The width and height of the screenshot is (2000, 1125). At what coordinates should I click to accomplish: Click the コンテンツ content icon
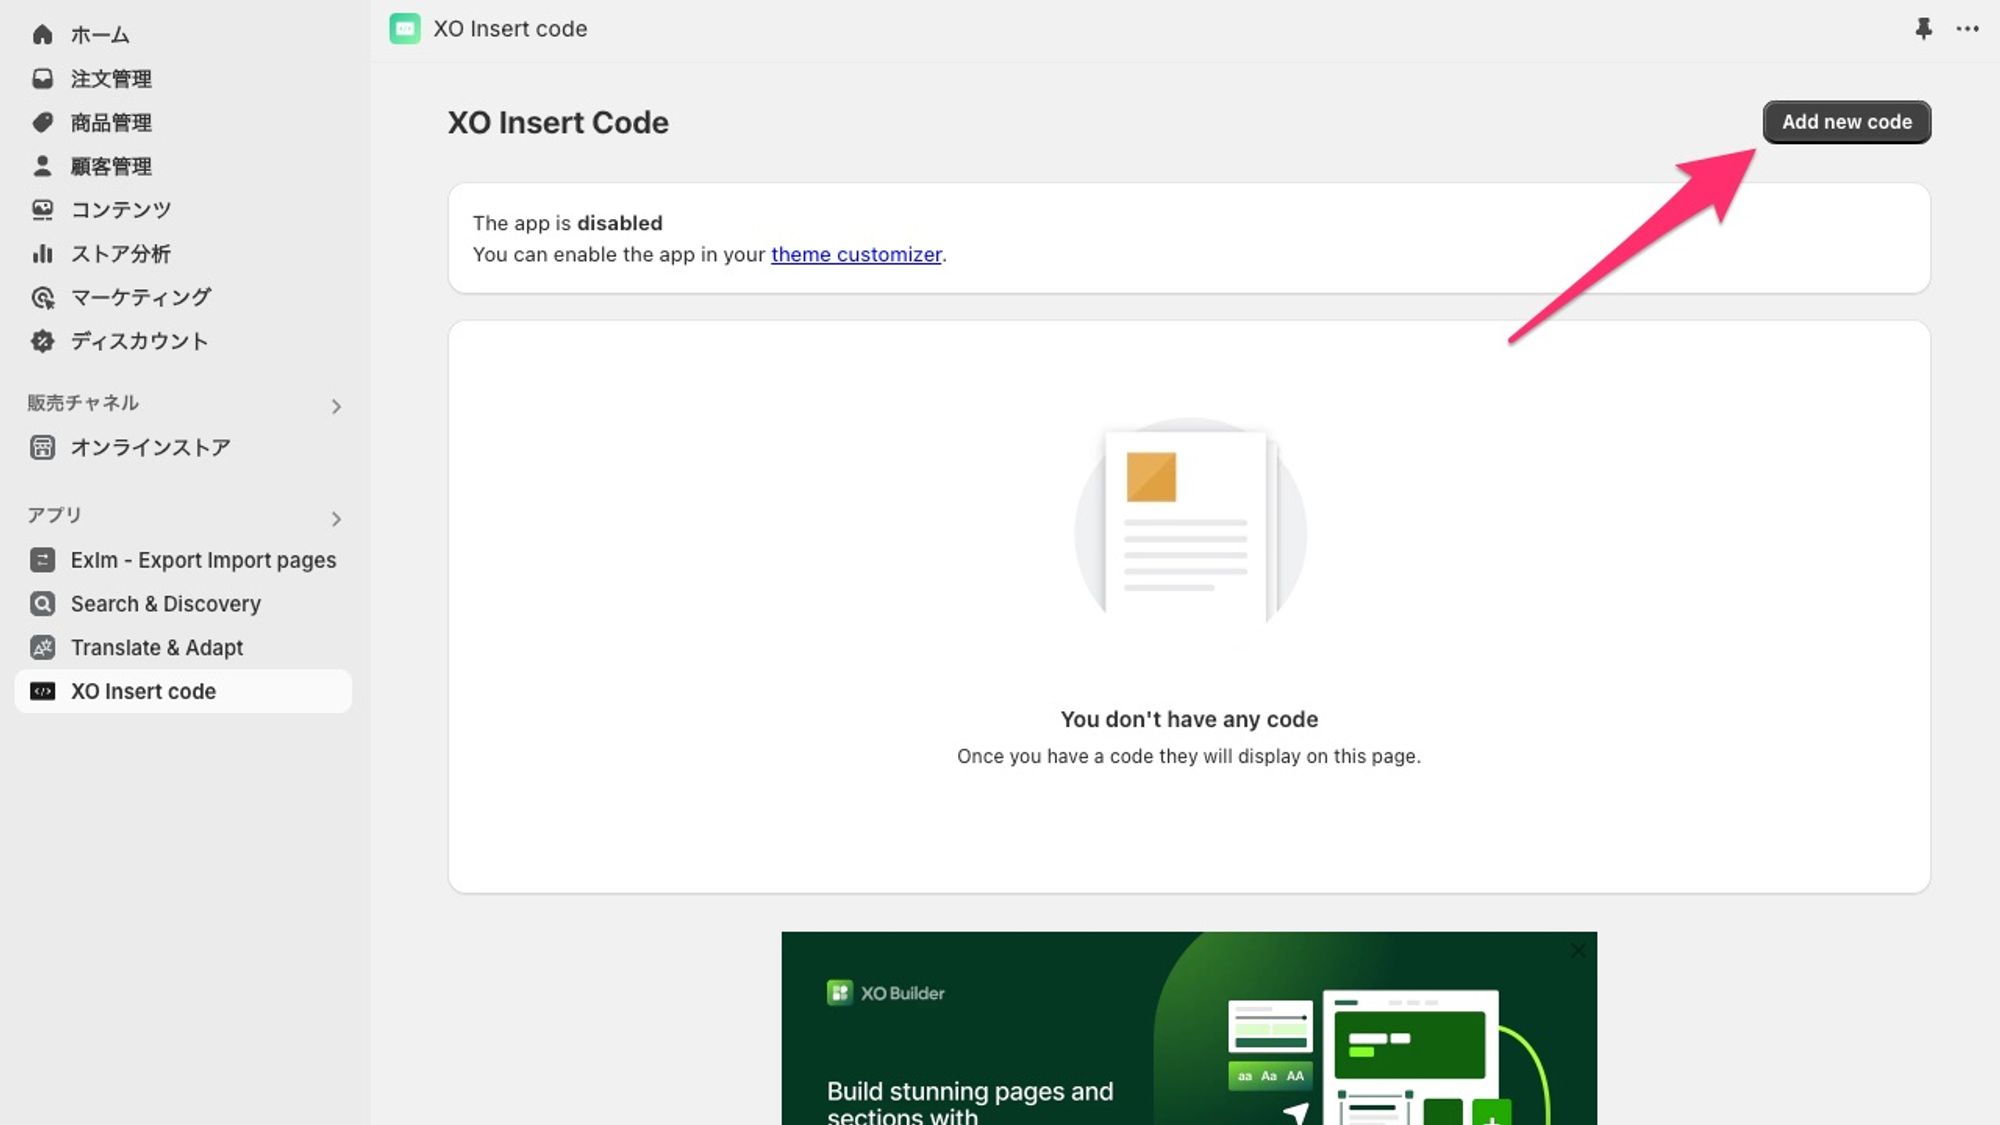point(42,210)
